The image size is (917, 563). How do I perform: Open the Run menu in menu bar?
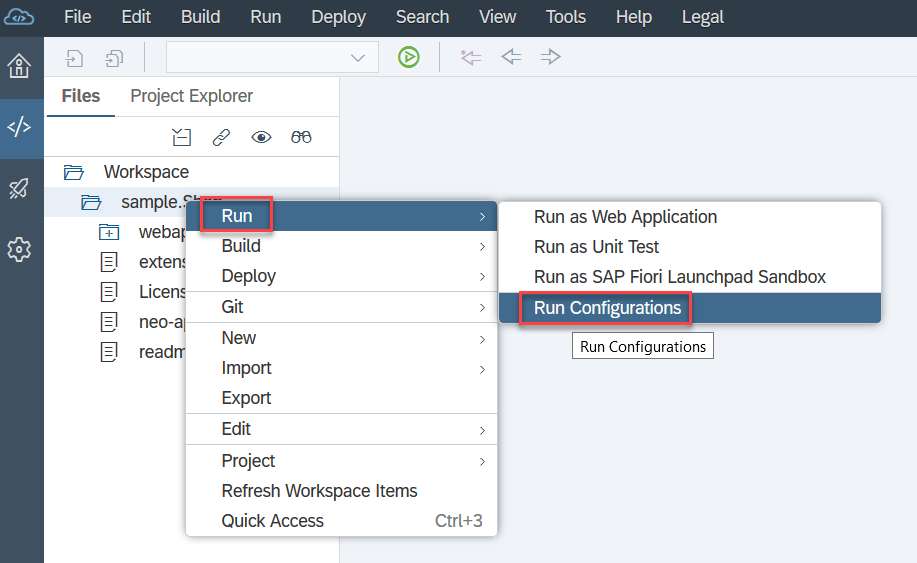266,17
